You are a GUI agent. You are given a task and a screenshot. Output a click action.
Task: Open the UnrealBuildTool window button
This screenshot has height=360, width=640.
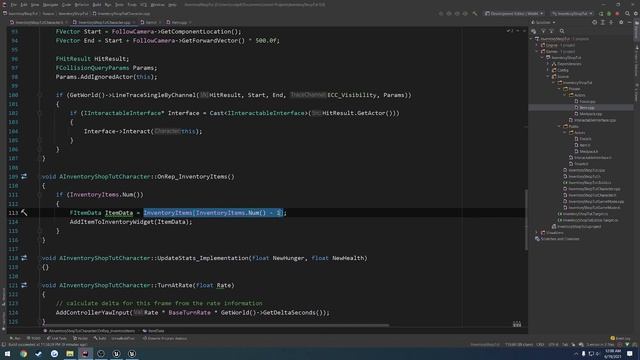122,338
